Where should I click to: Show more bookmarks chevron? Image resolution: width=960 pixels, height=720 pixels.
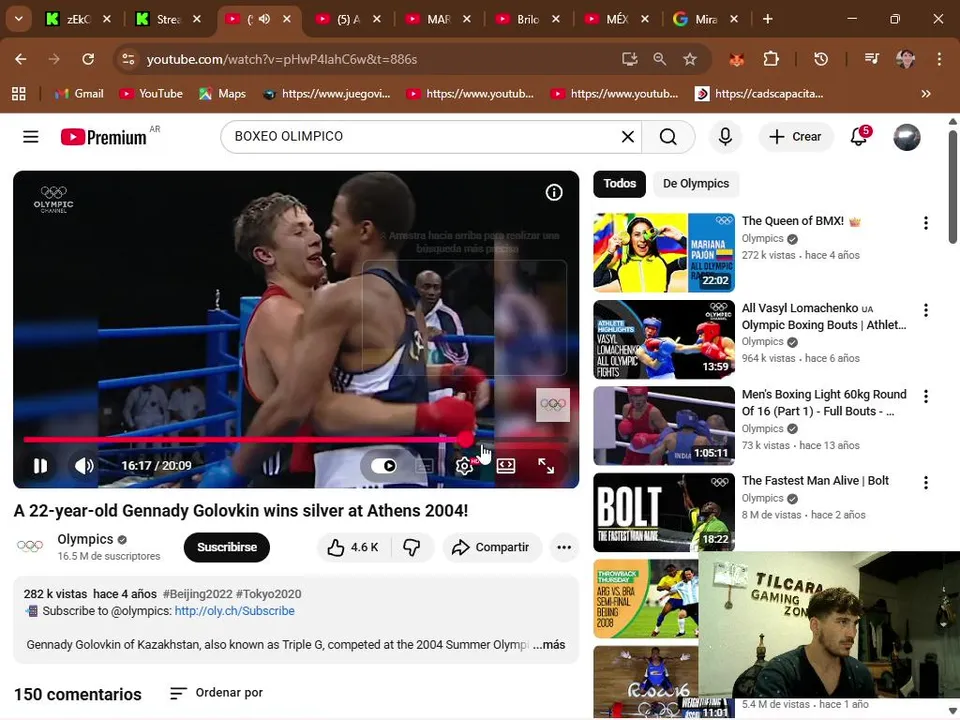(926, 94)
